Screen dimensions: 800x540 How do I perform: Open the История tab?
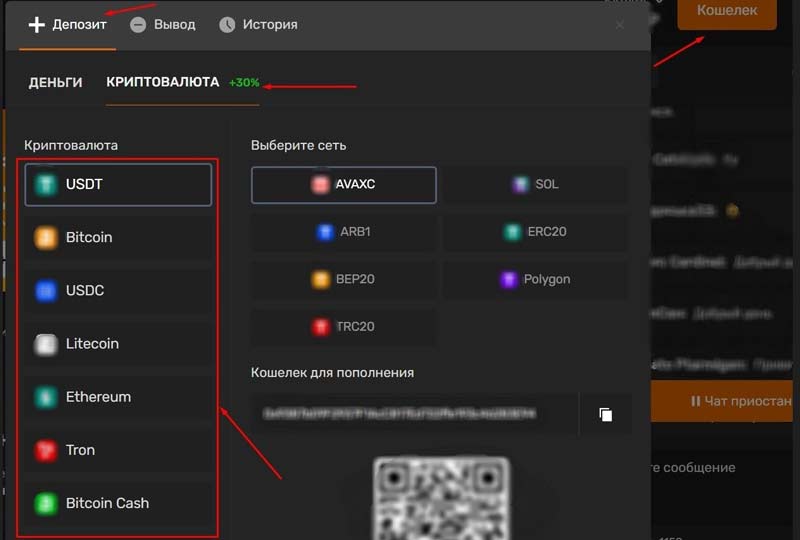[258, 24]
